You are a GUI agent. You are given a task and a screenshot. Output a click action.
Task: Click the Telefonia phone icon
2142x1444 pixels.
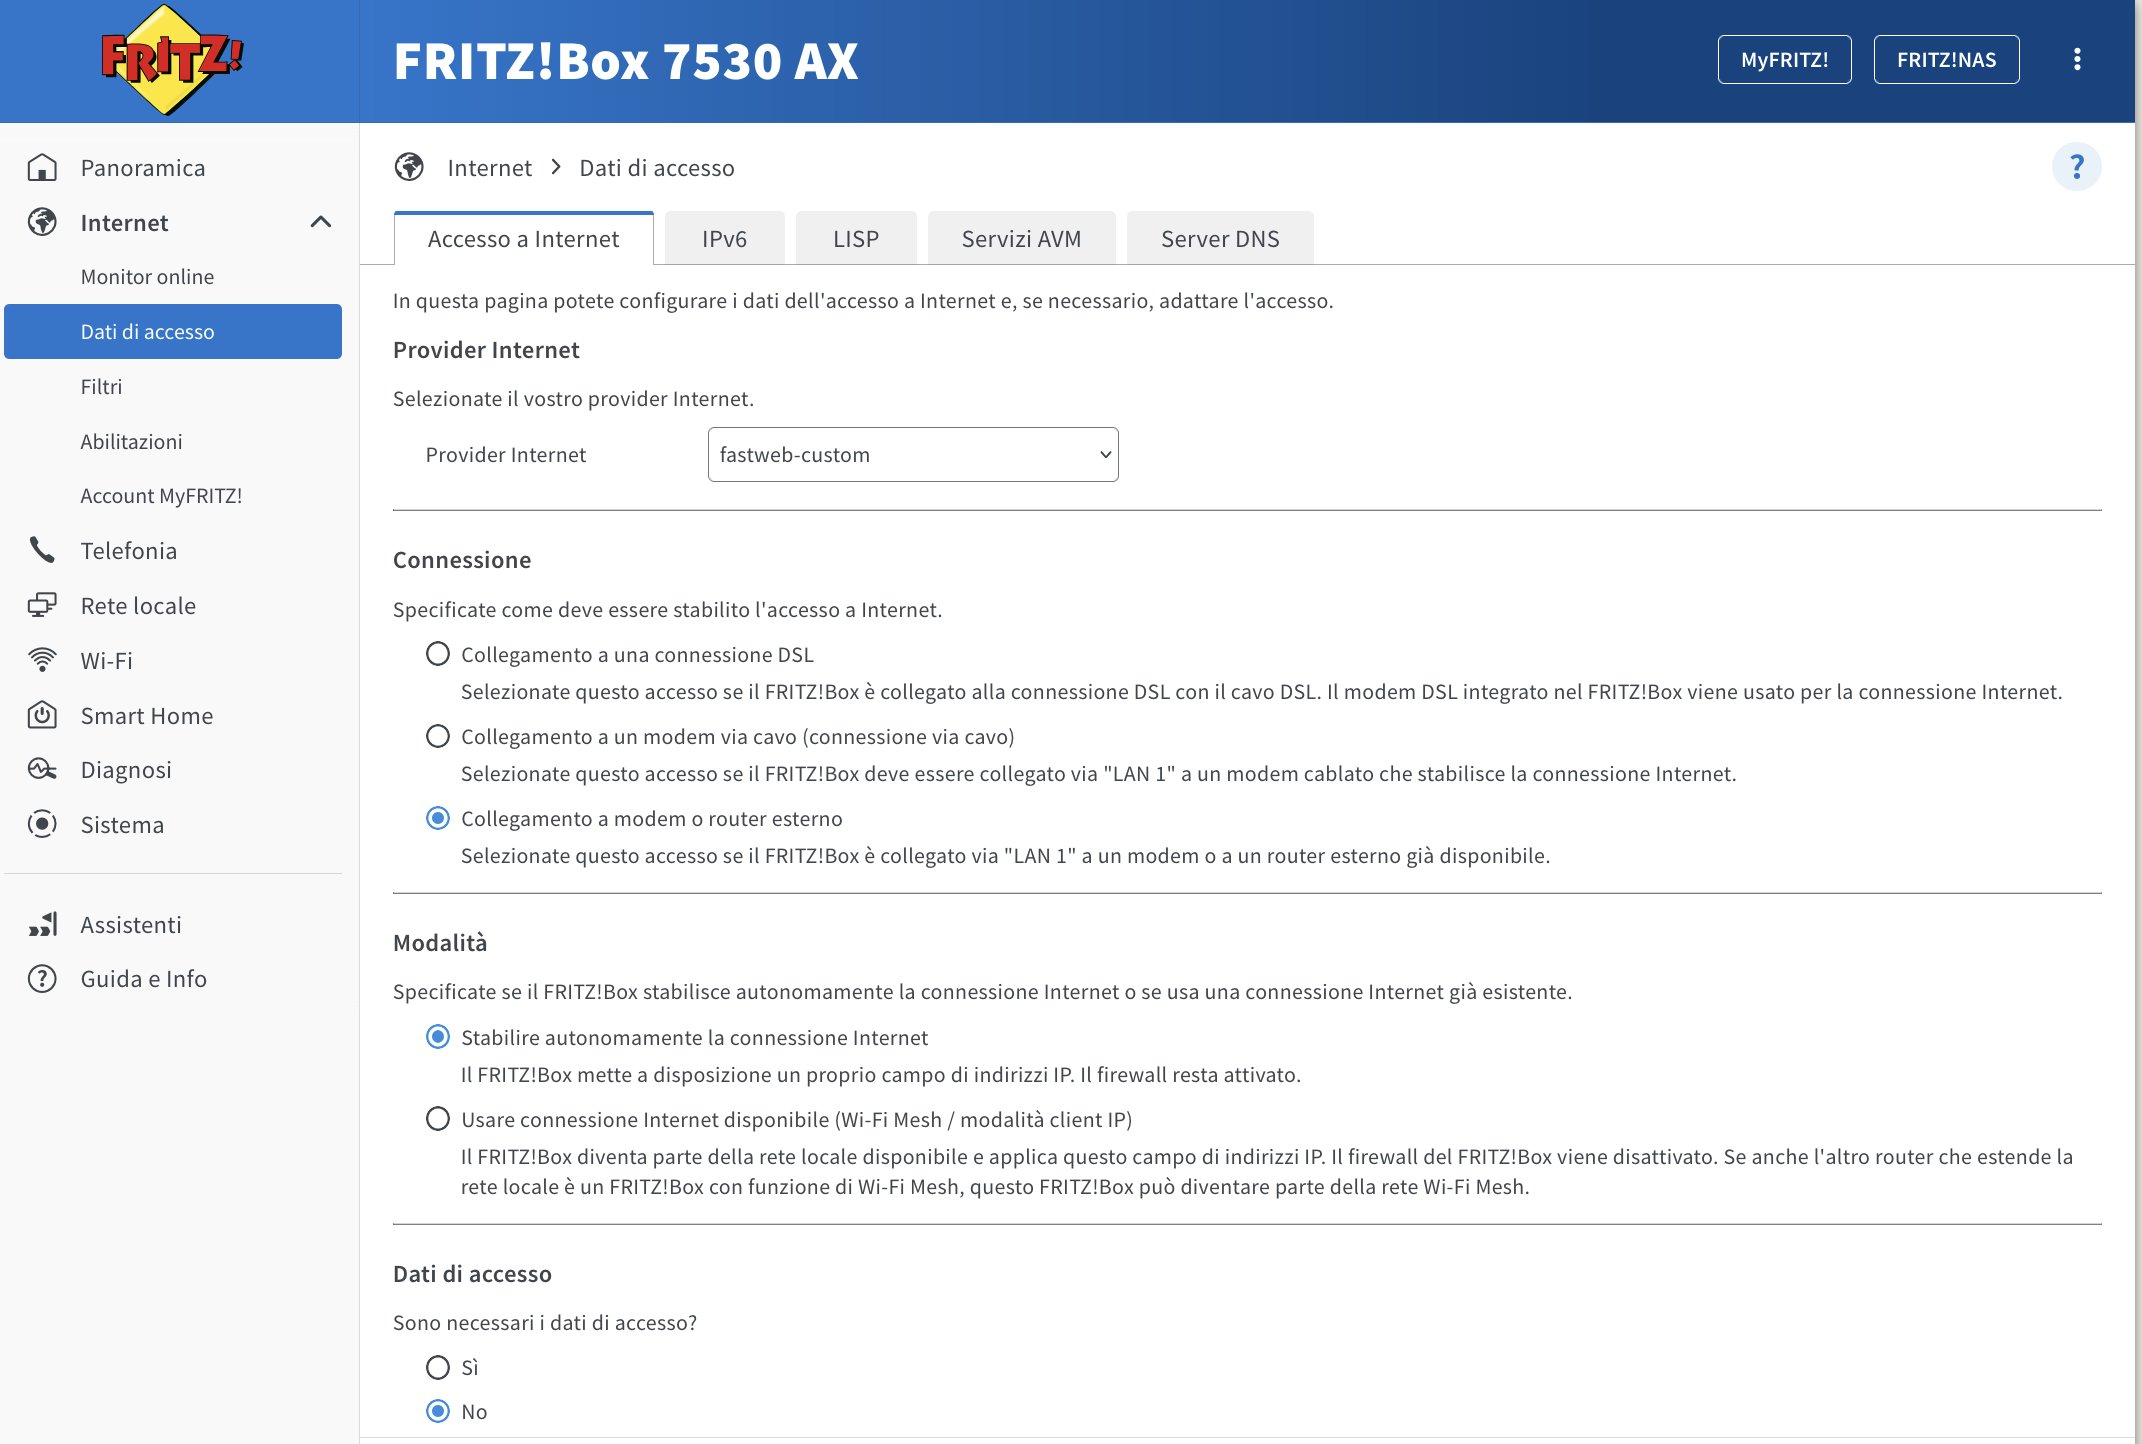(x=42, y=550)
